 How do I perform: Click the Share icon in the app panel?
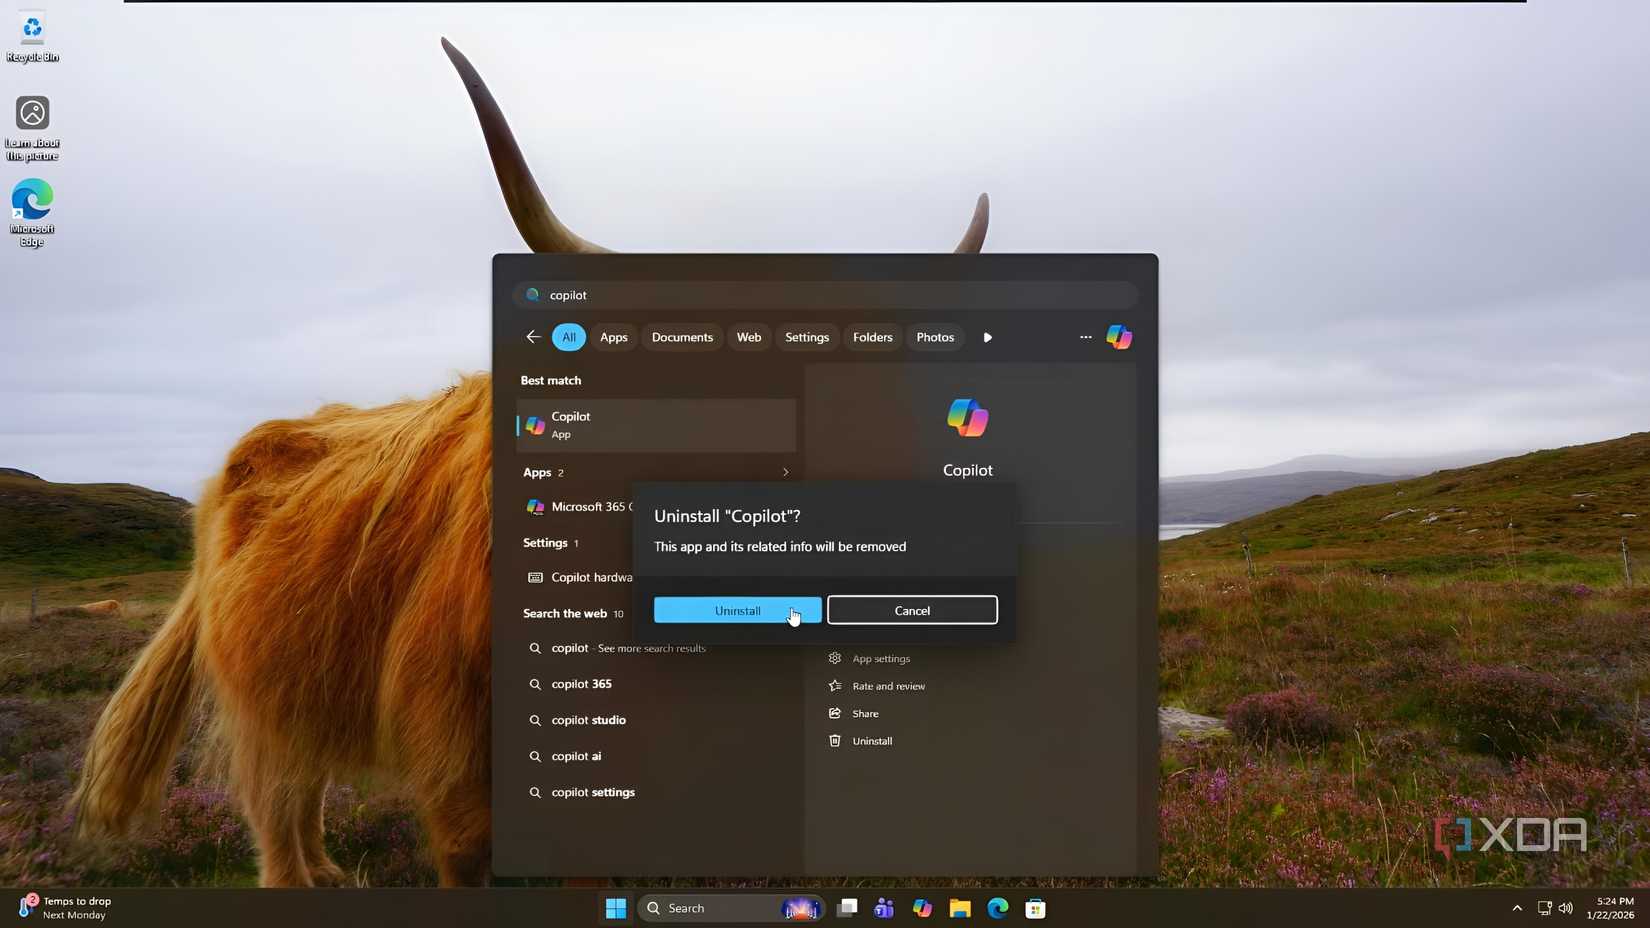coord(835,713)
